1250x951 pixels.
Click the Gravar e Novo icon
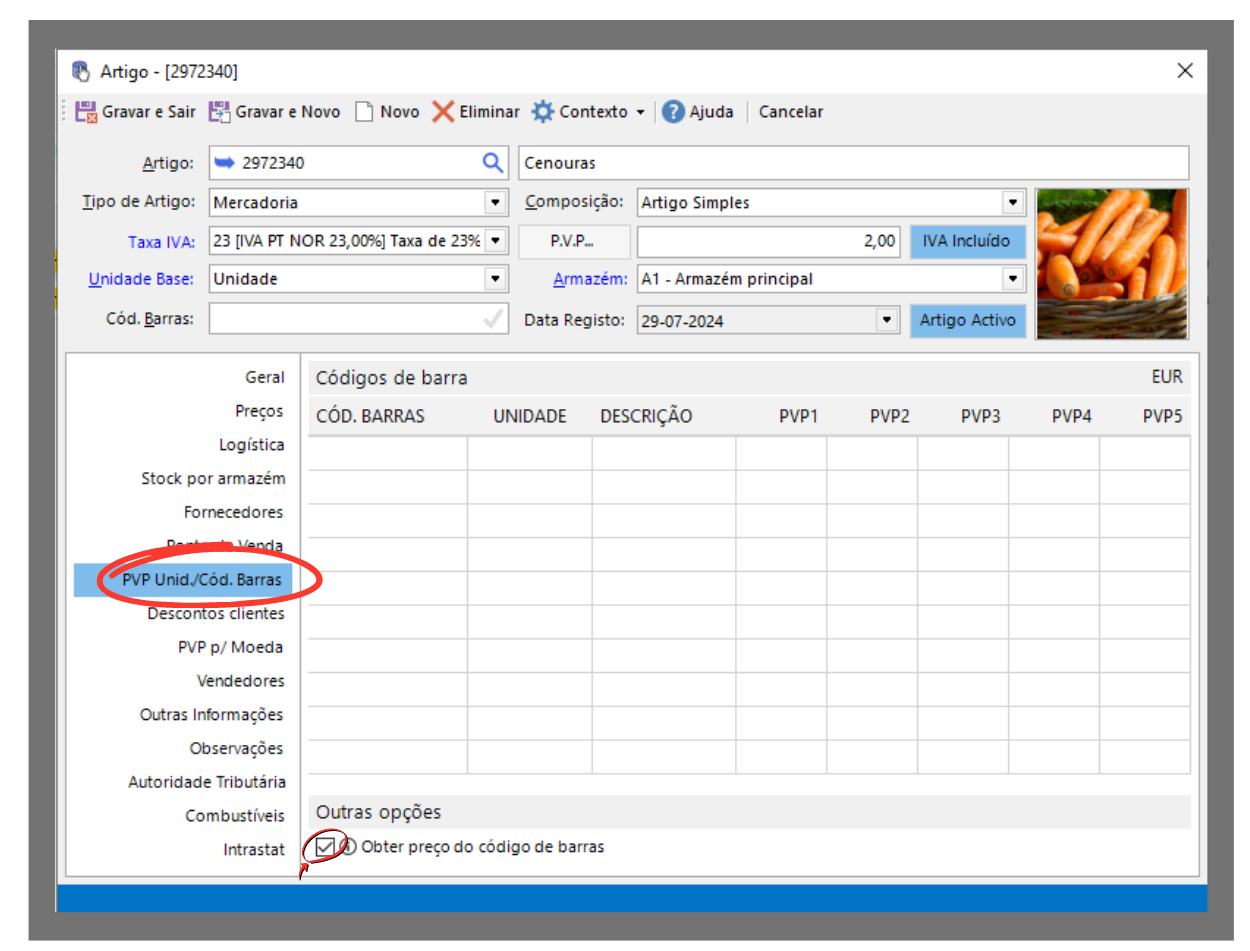click(x=219, y=112)
